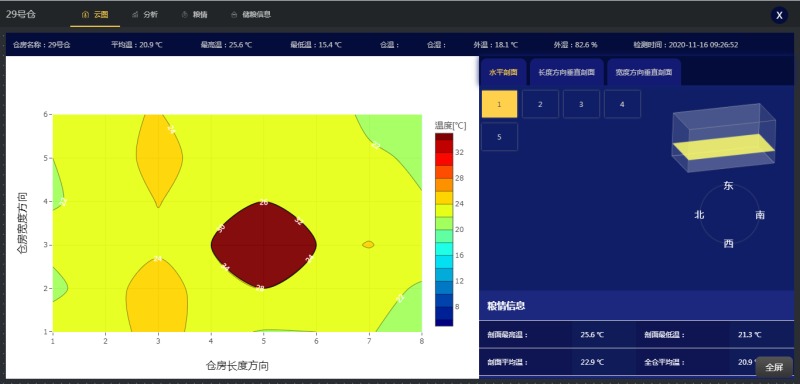Click the 分析 chart icon
This screenshot has width=800, height=384.
tap(135, 15)
